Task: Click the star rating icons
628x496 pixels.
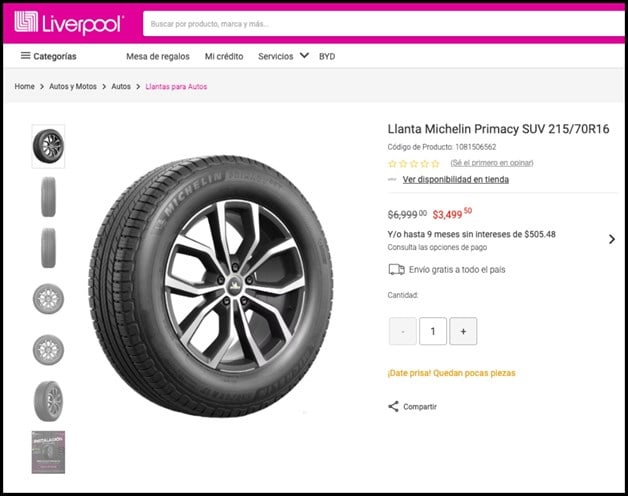Action: click(x=413, y=163)
